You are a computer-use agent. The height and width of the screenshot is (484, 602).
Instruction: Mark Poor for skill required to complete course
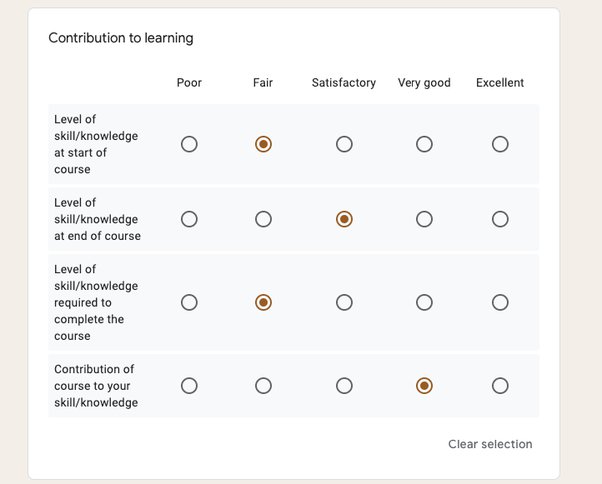pyautogui.click(x=189, y=302)
